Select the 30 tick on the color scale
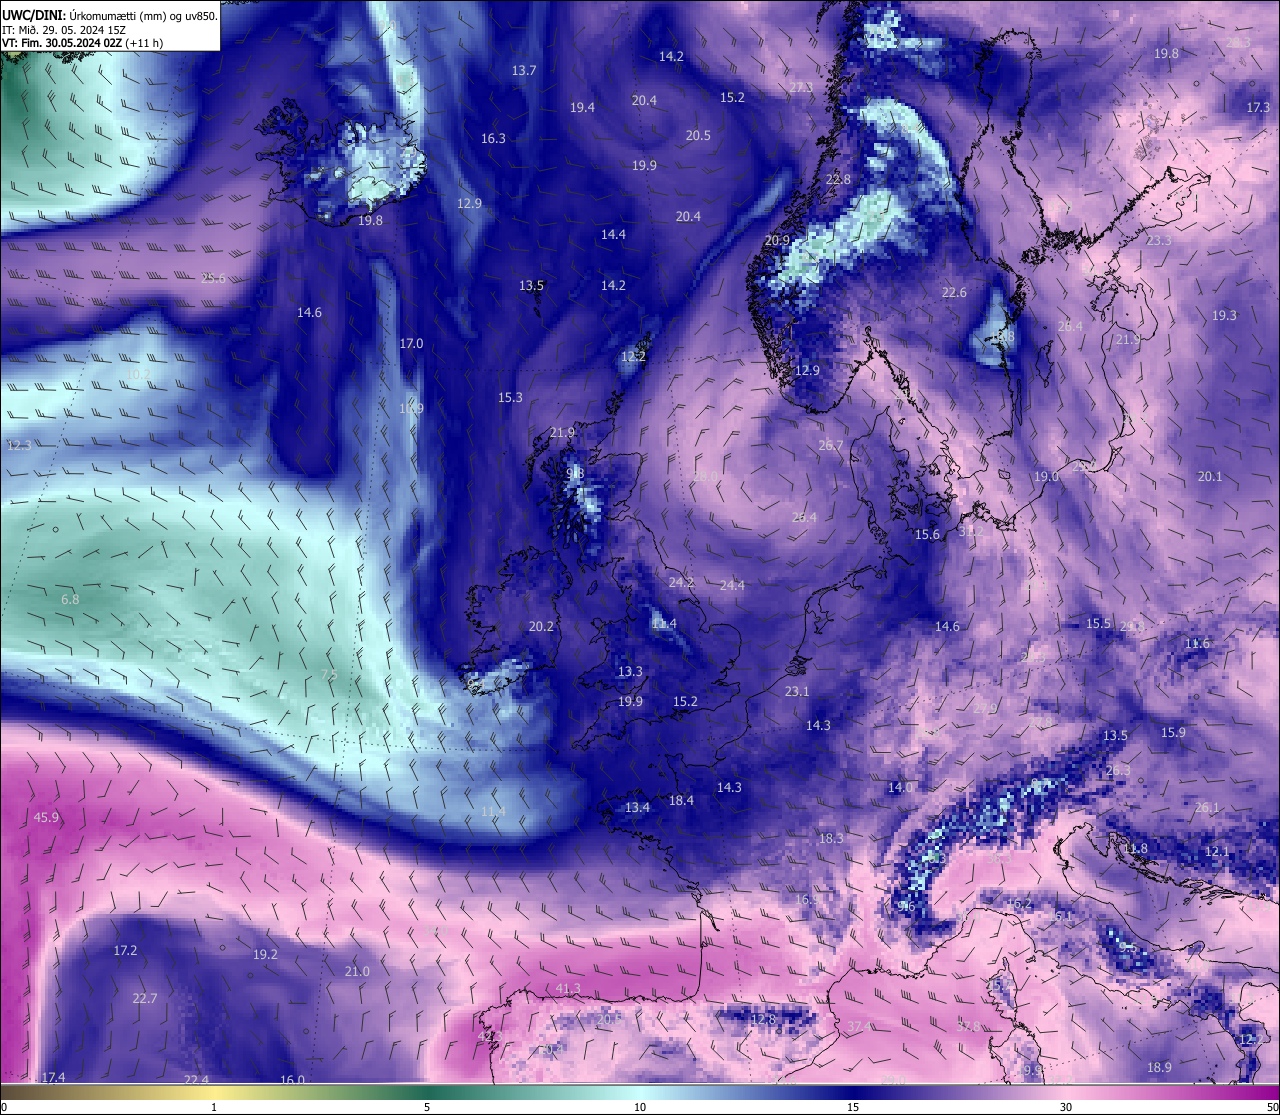 click(x=1066, y=1107)
